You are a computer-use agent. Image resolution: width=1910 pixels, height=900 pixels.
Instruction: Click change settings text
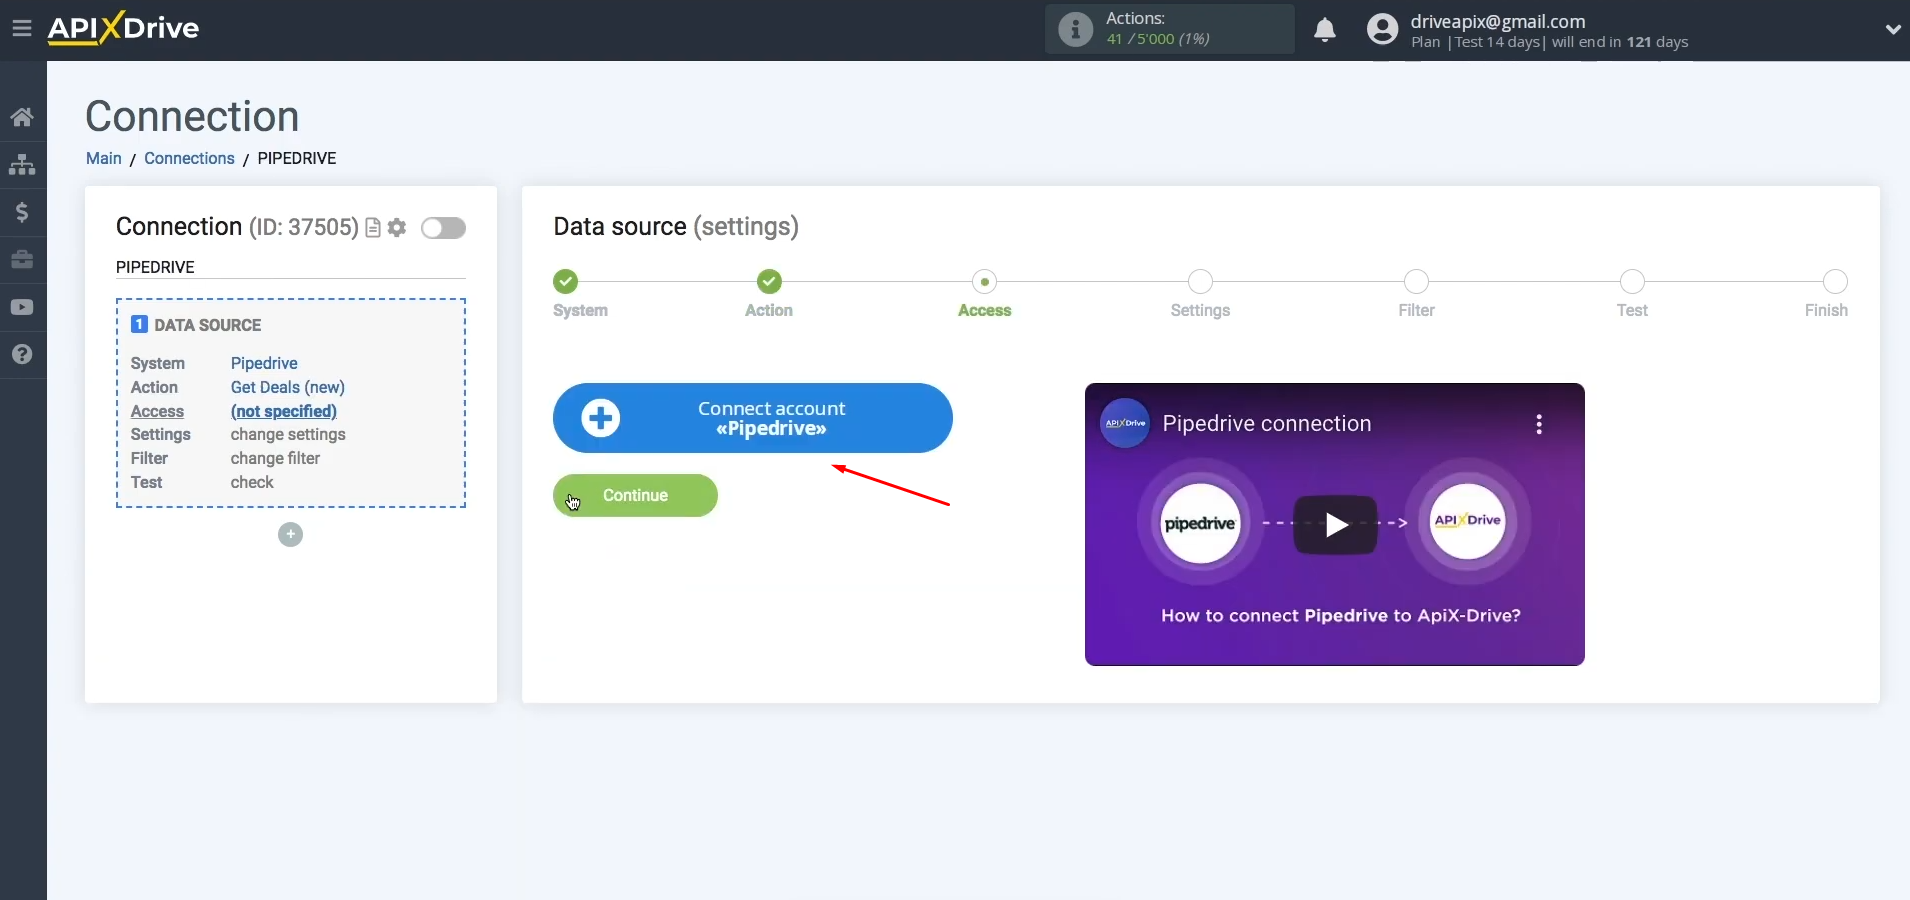pyautogui.click(x=288, y=435)
